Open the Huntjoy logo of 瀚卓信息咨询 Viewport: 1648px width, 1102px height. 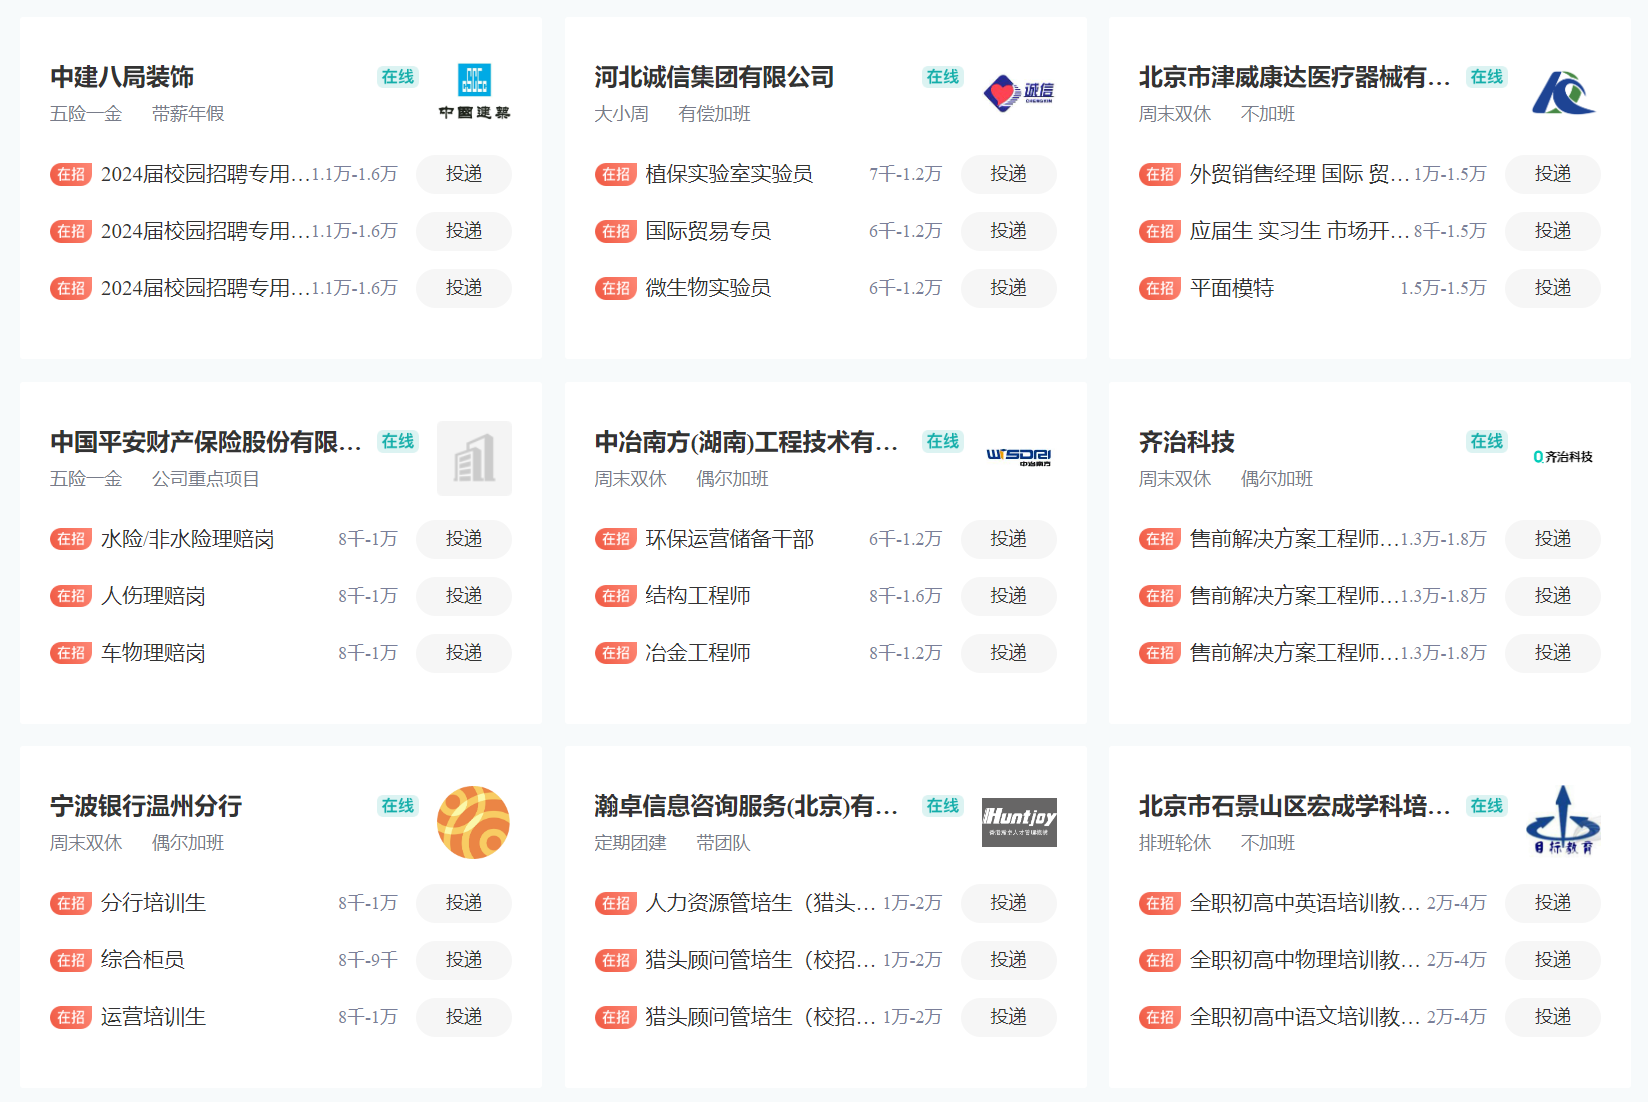coord(1019,822)
